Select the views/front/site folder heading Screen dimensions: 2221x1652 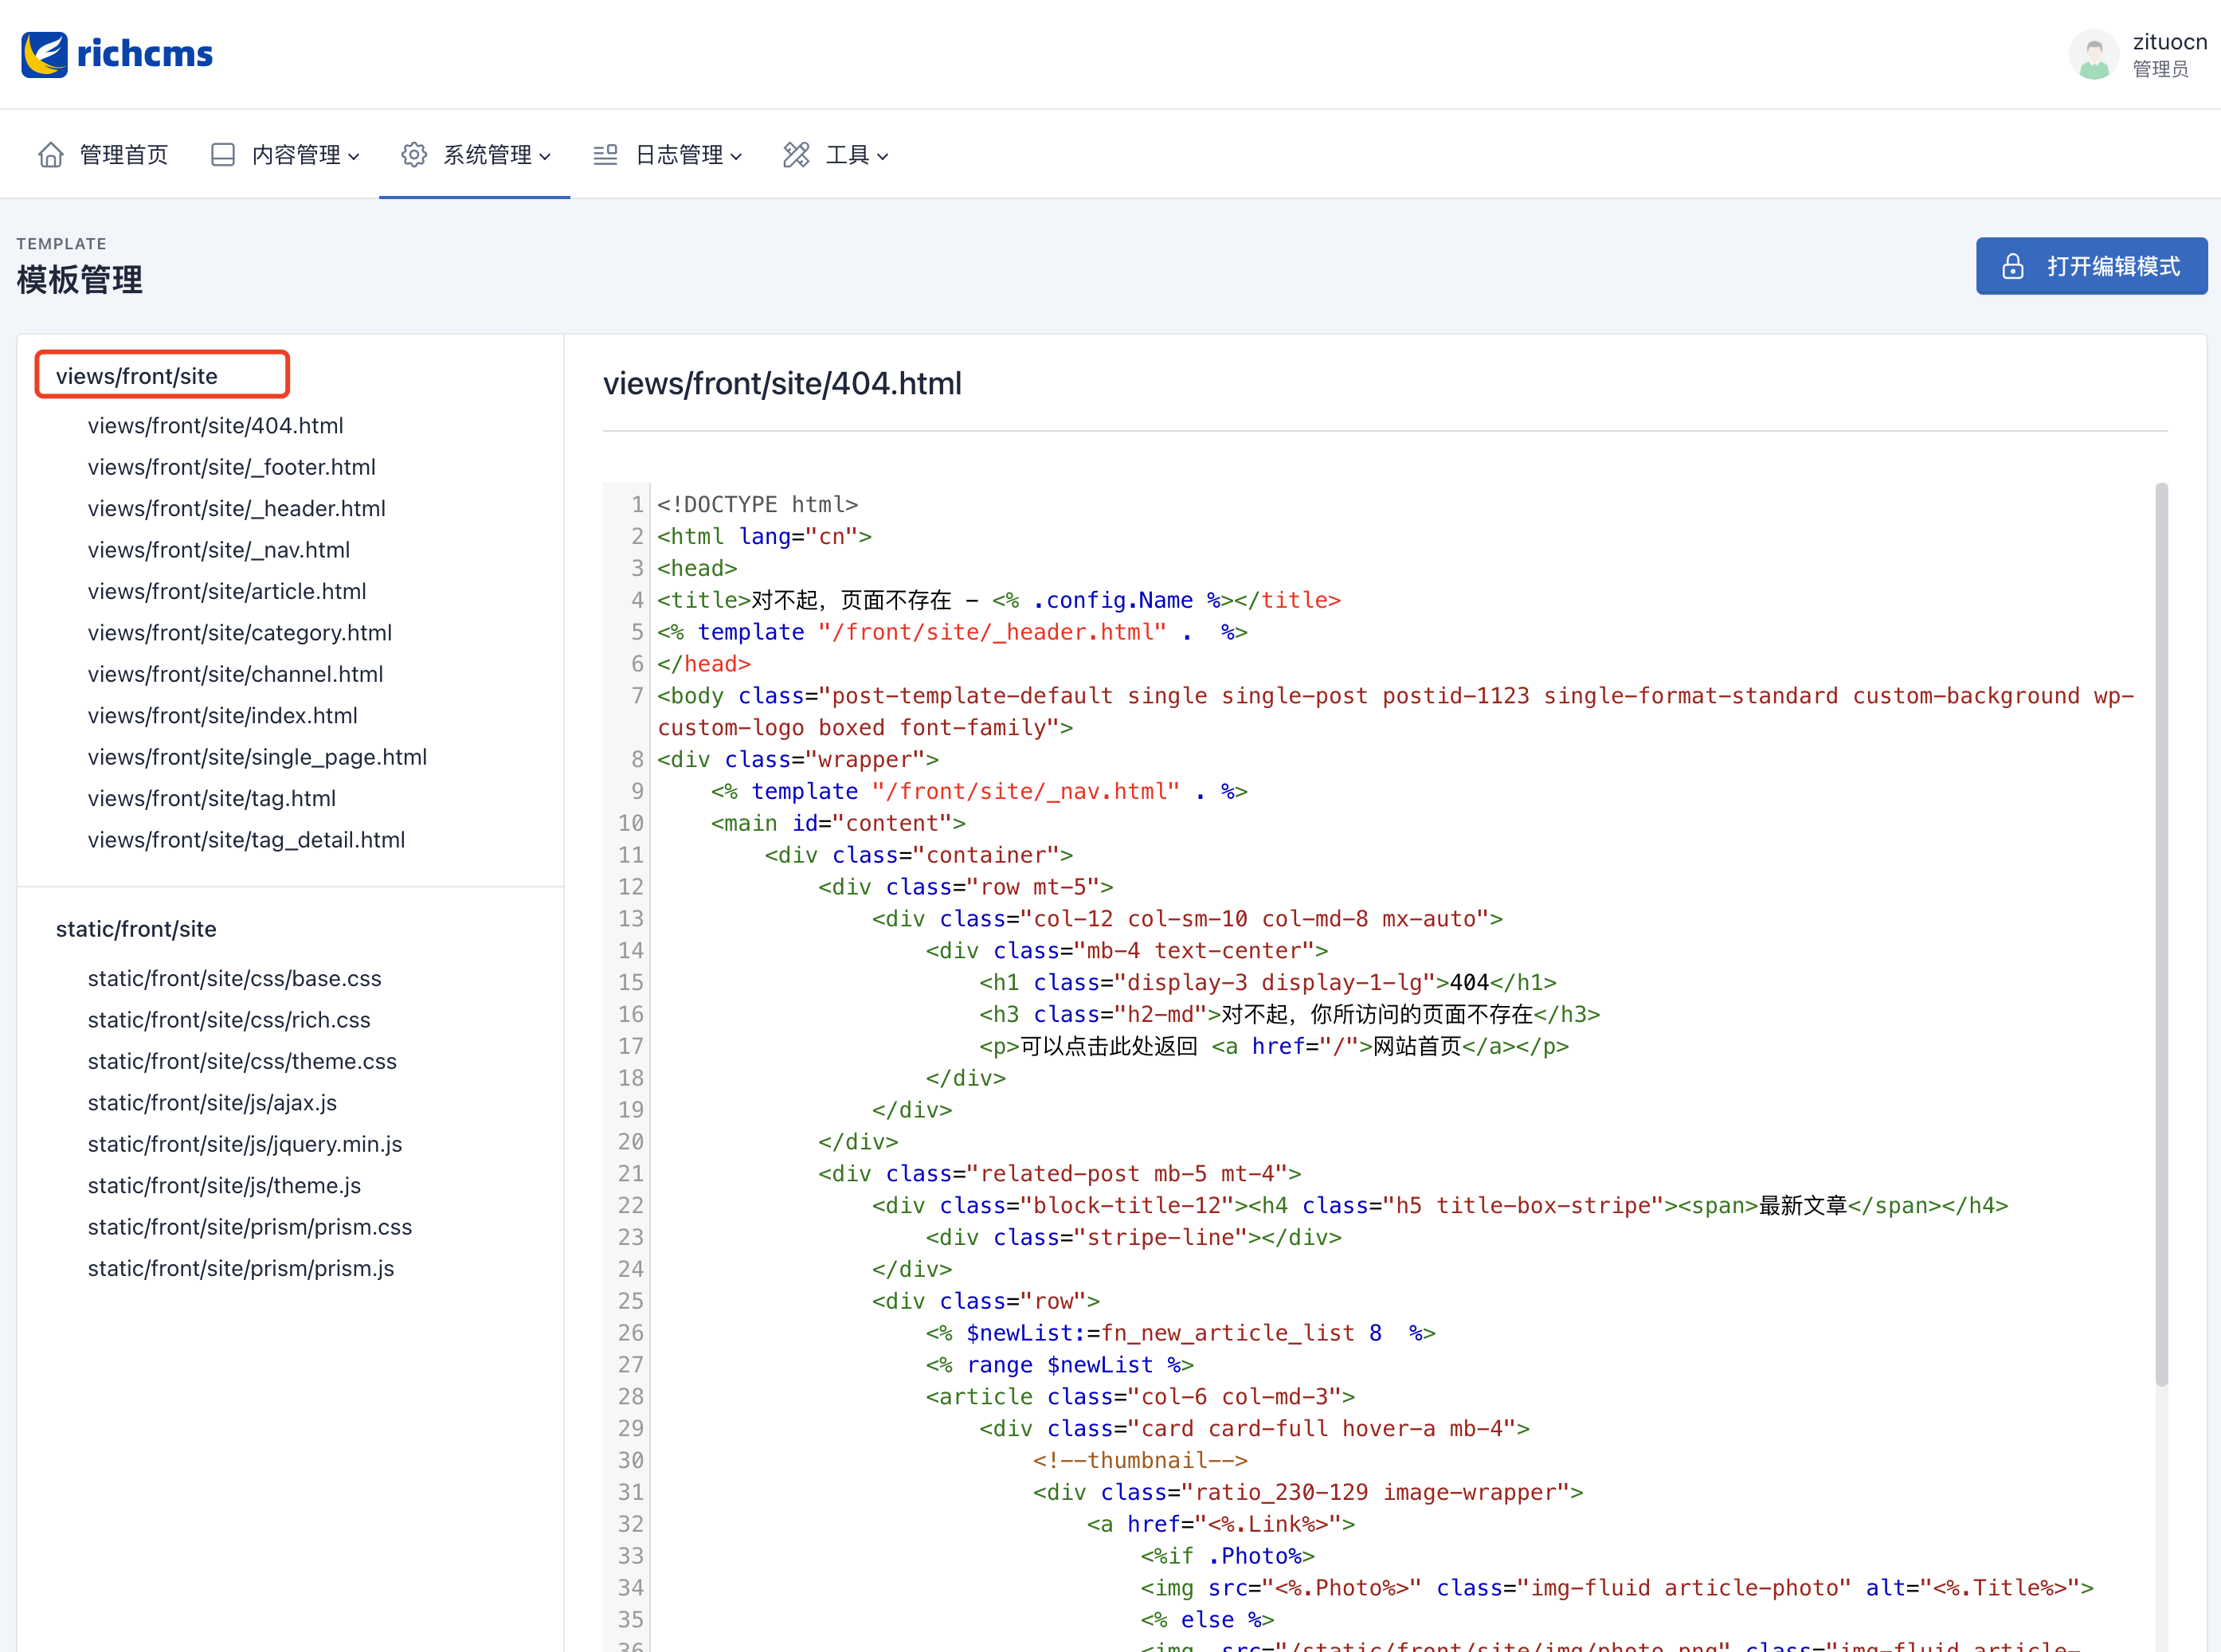pyautogui.click(x=137, y=376)
